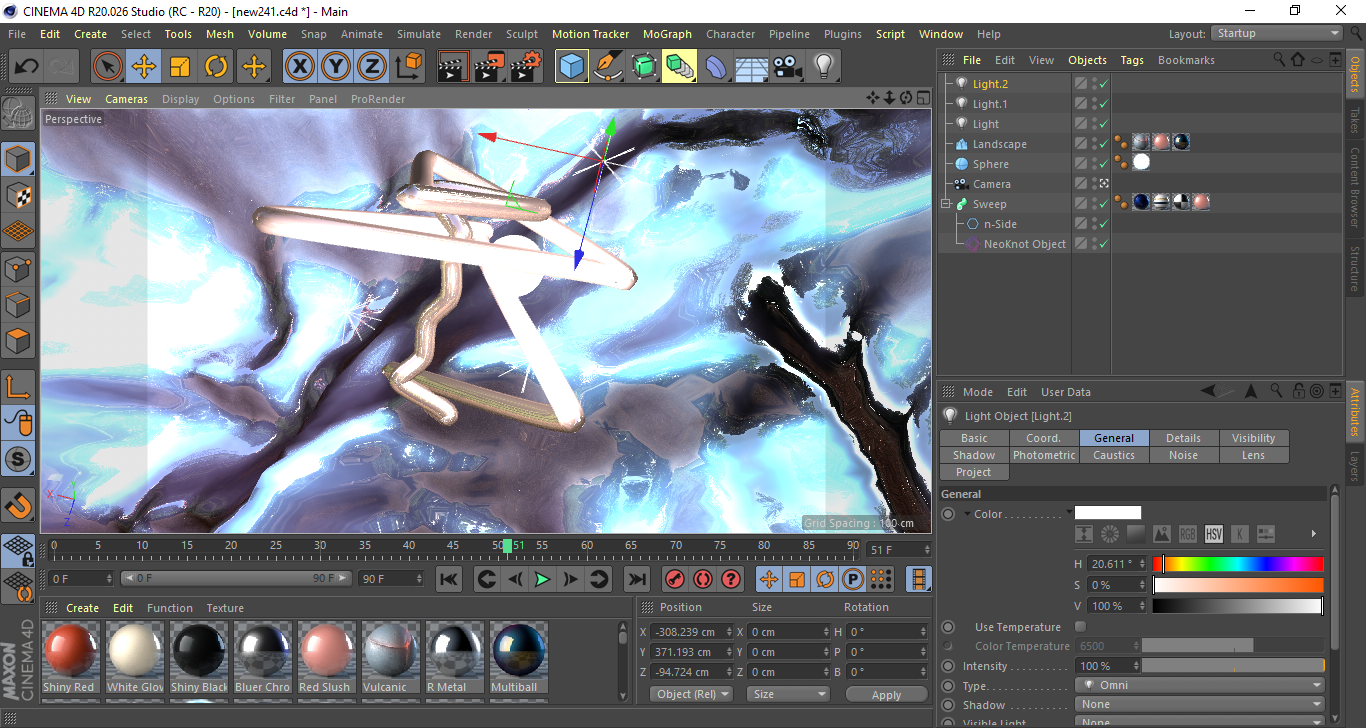
Task: Open the Cameras viewport menu
Action: click(127, 99)
